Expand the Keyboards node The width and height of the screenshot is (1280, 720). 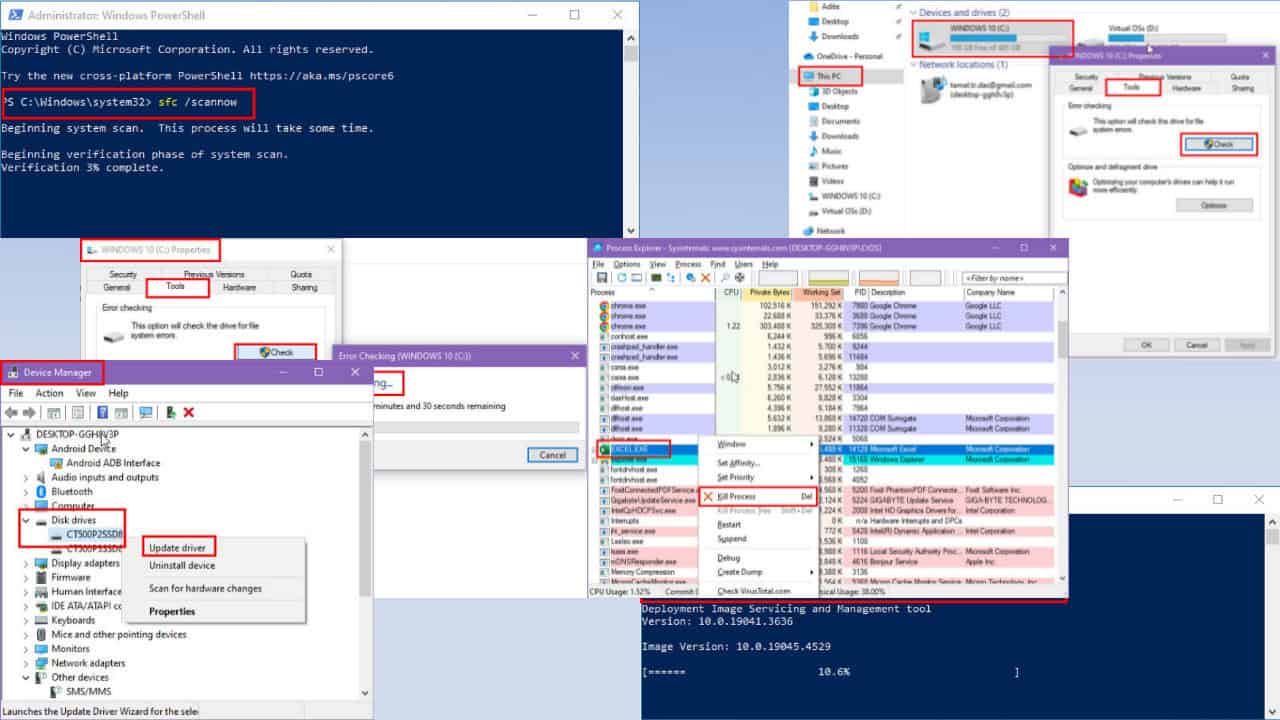click(26, 620)
